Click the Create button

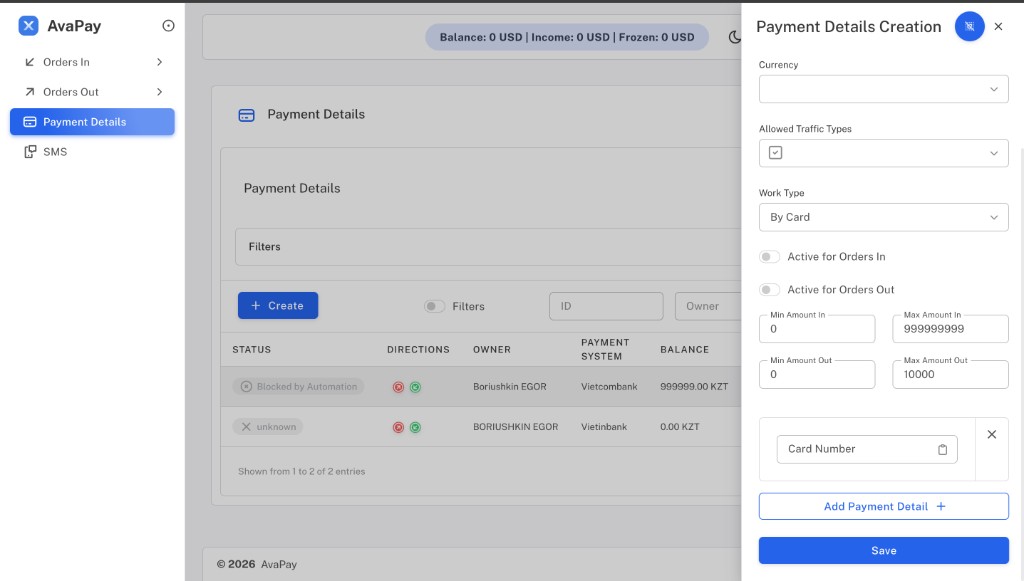(x=278, y=306)
